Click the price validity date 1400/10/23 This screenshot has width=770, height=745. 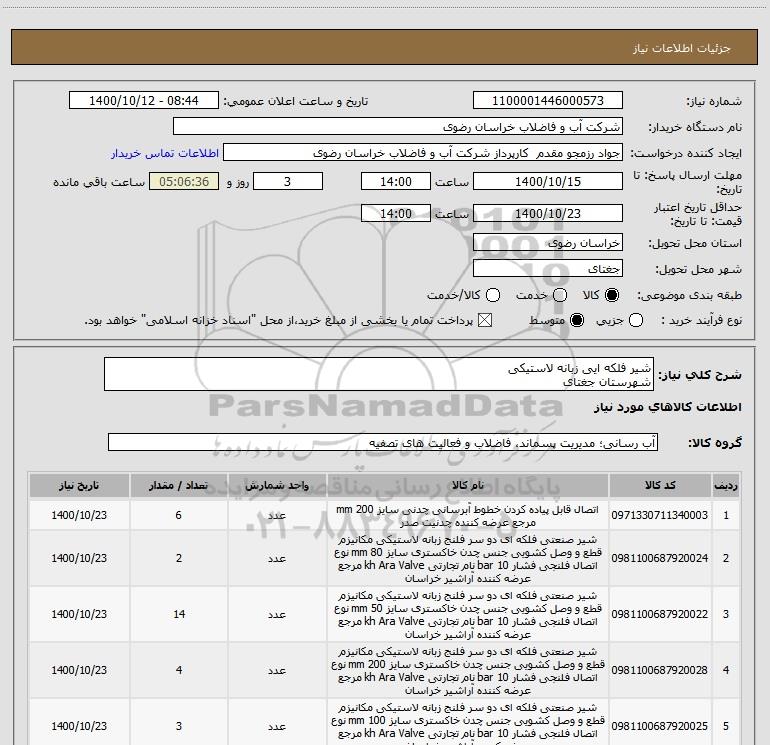point(548,213)
